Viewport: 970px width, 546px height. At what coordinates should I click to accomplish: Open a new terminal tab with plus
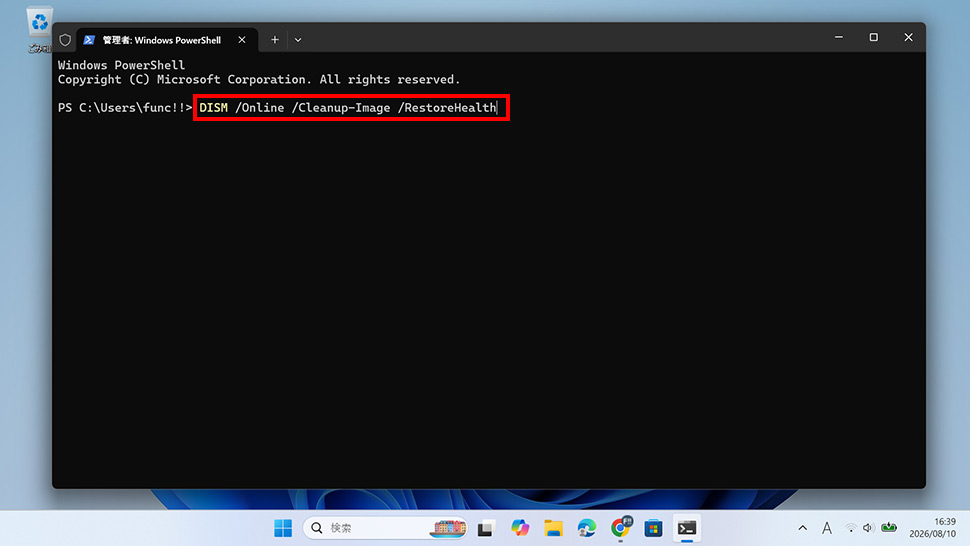tap(275, 40)
